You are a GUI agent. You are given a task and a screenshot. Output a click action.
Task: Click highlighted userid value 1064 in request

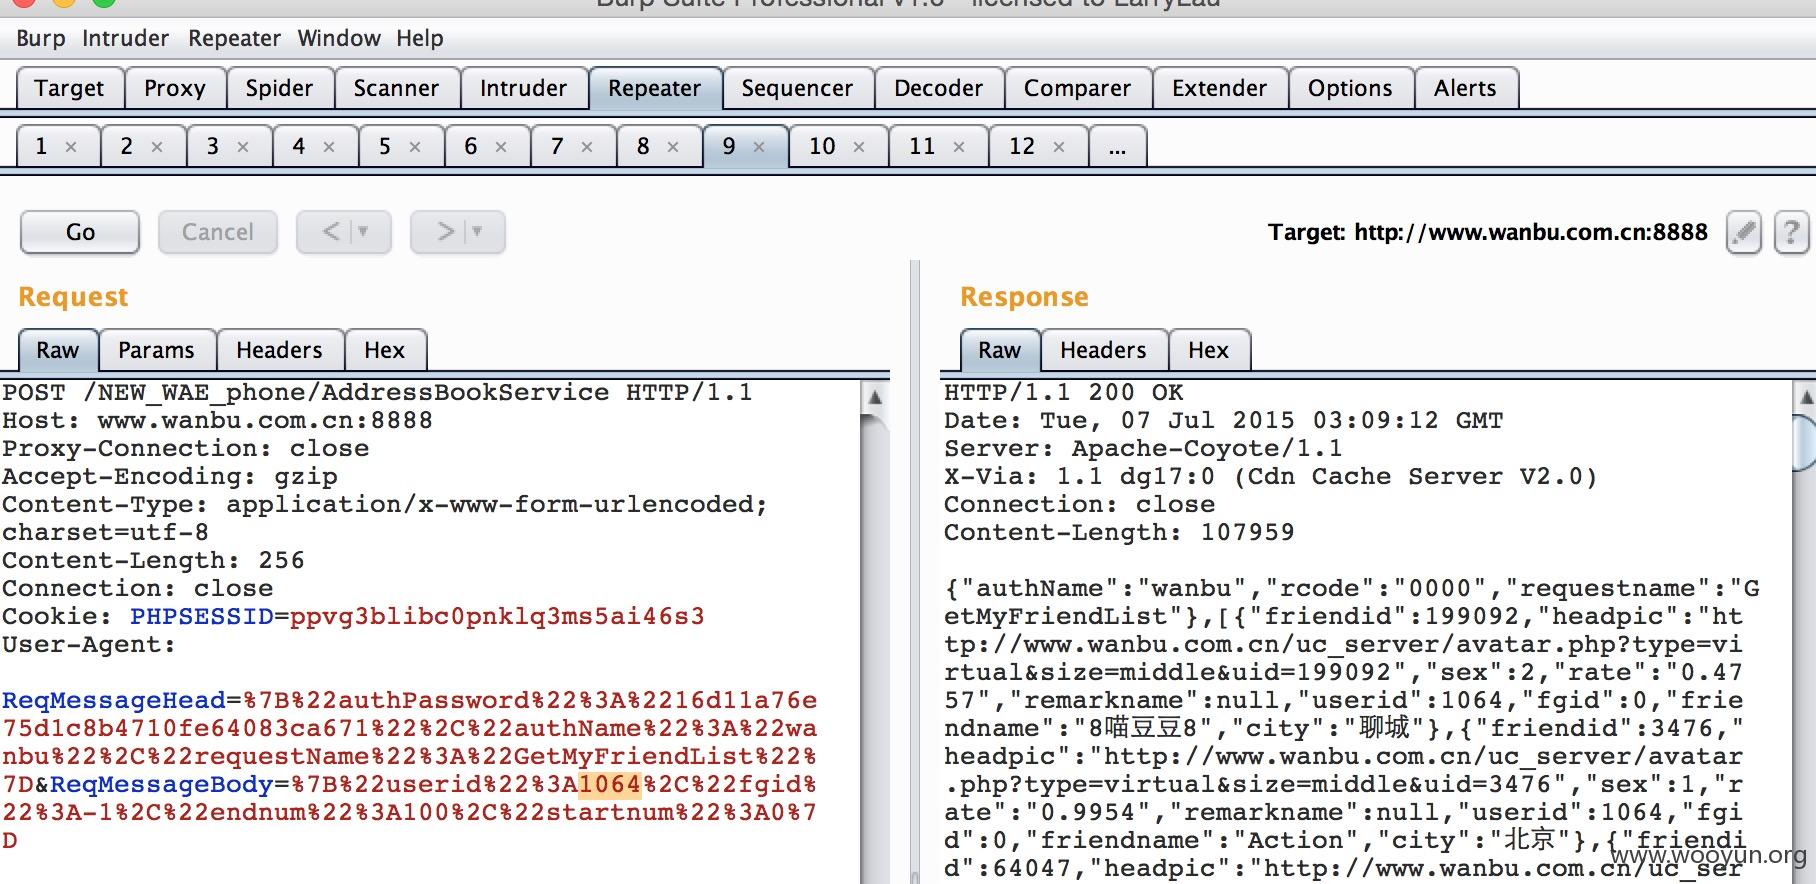(610, 784)
